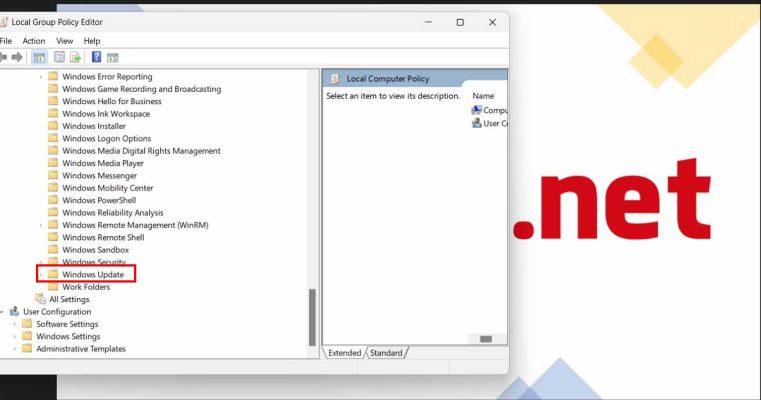761x400 pixels.
Task: Expand Administrative Templates under User Configuration
Action: click(15, 349)
